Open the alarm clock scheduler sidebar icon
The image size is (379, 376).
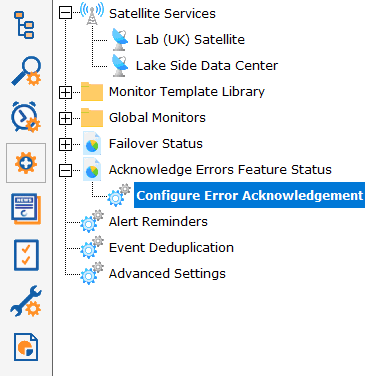(26, 117)
